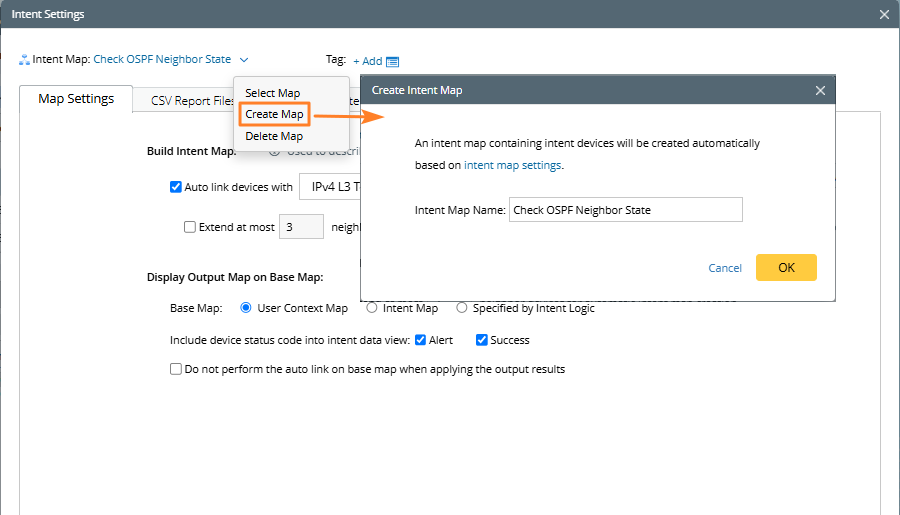Click the Intent Map Name text field
The image size is (900, 515).
(x=625, y=210)
